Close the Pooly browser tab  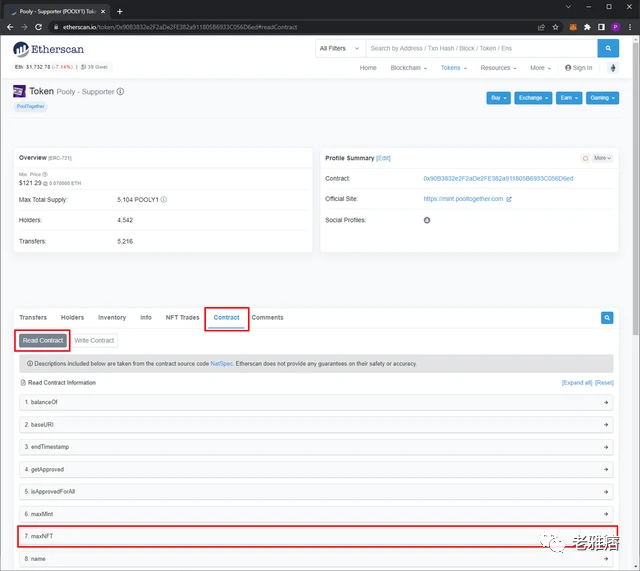(x=103, y=11)
